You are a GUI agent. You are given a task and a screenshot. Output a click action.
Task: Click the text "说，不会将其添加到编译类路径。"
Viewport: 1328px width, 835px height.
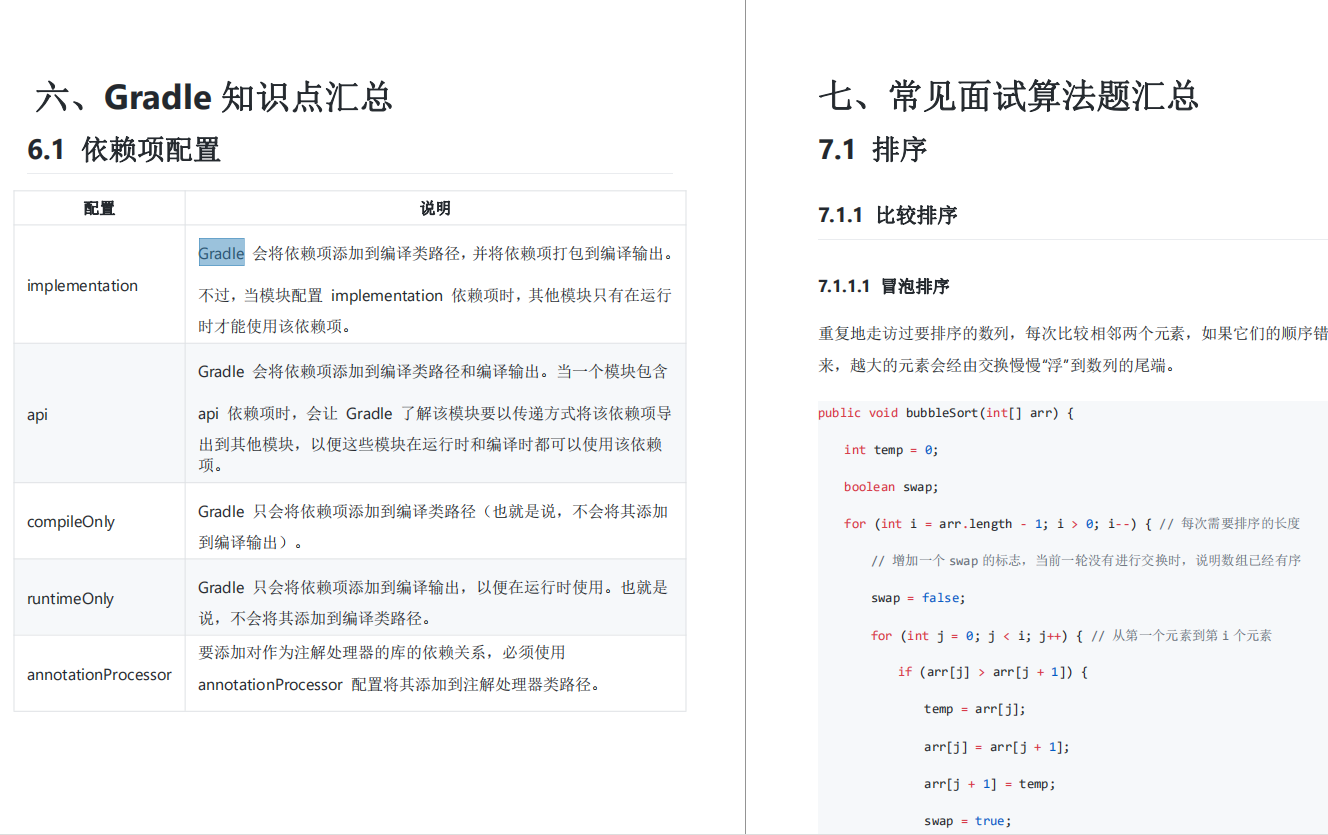(315, 618)
